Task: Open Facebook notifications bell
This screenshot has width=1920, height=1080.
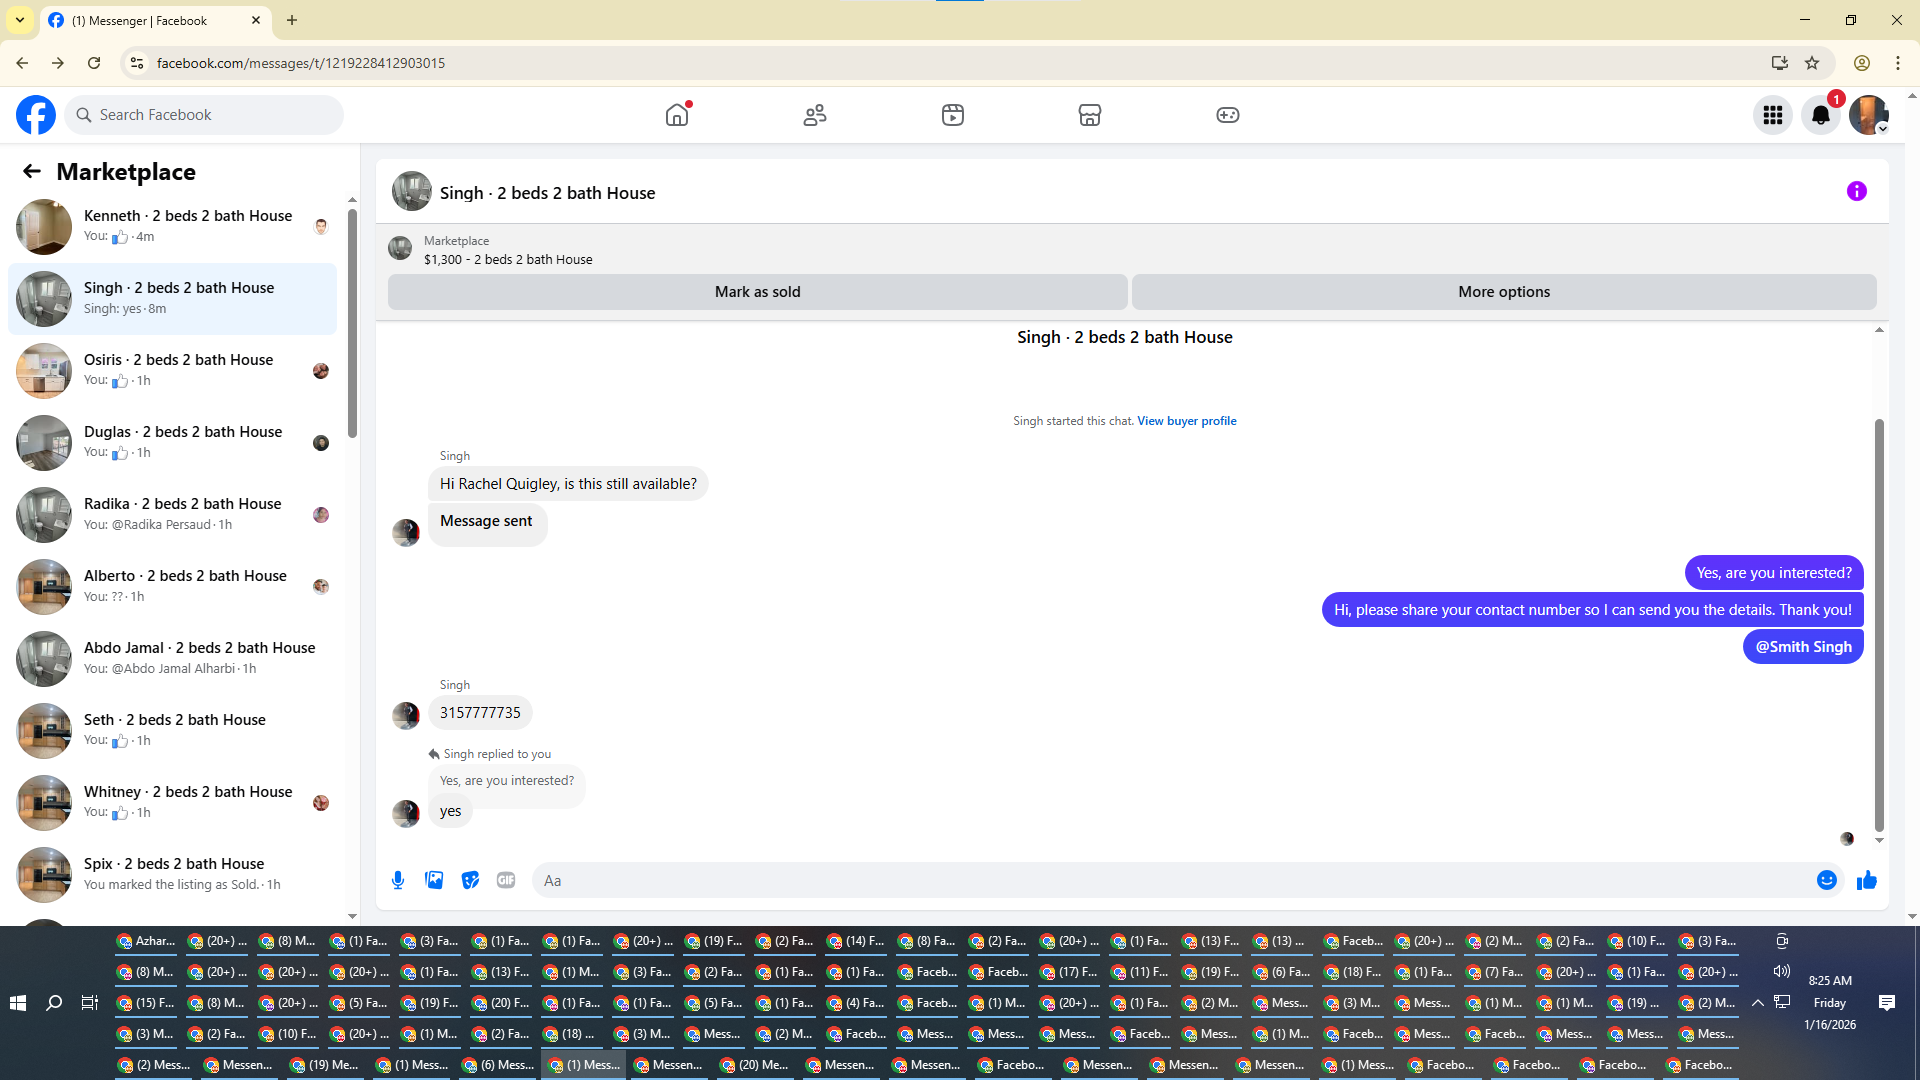Action: click(1820, 115)
